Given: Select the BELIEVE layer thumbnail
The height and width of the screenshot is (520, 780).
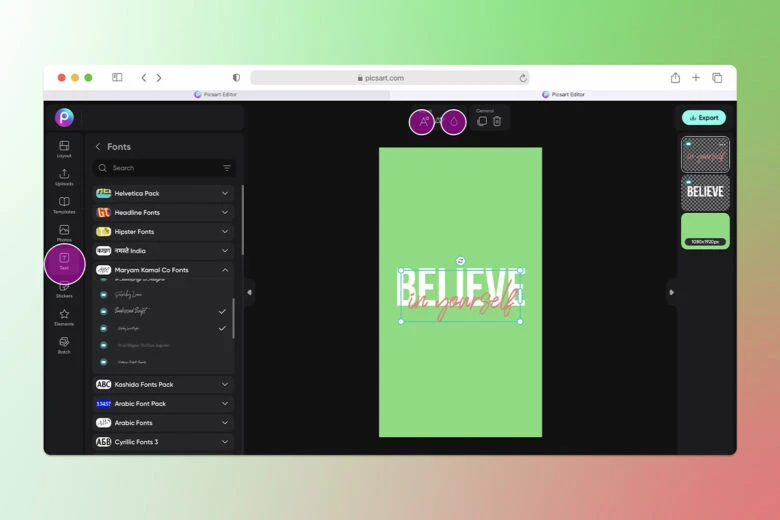Looking at the screenshot, I should point(705,192).
